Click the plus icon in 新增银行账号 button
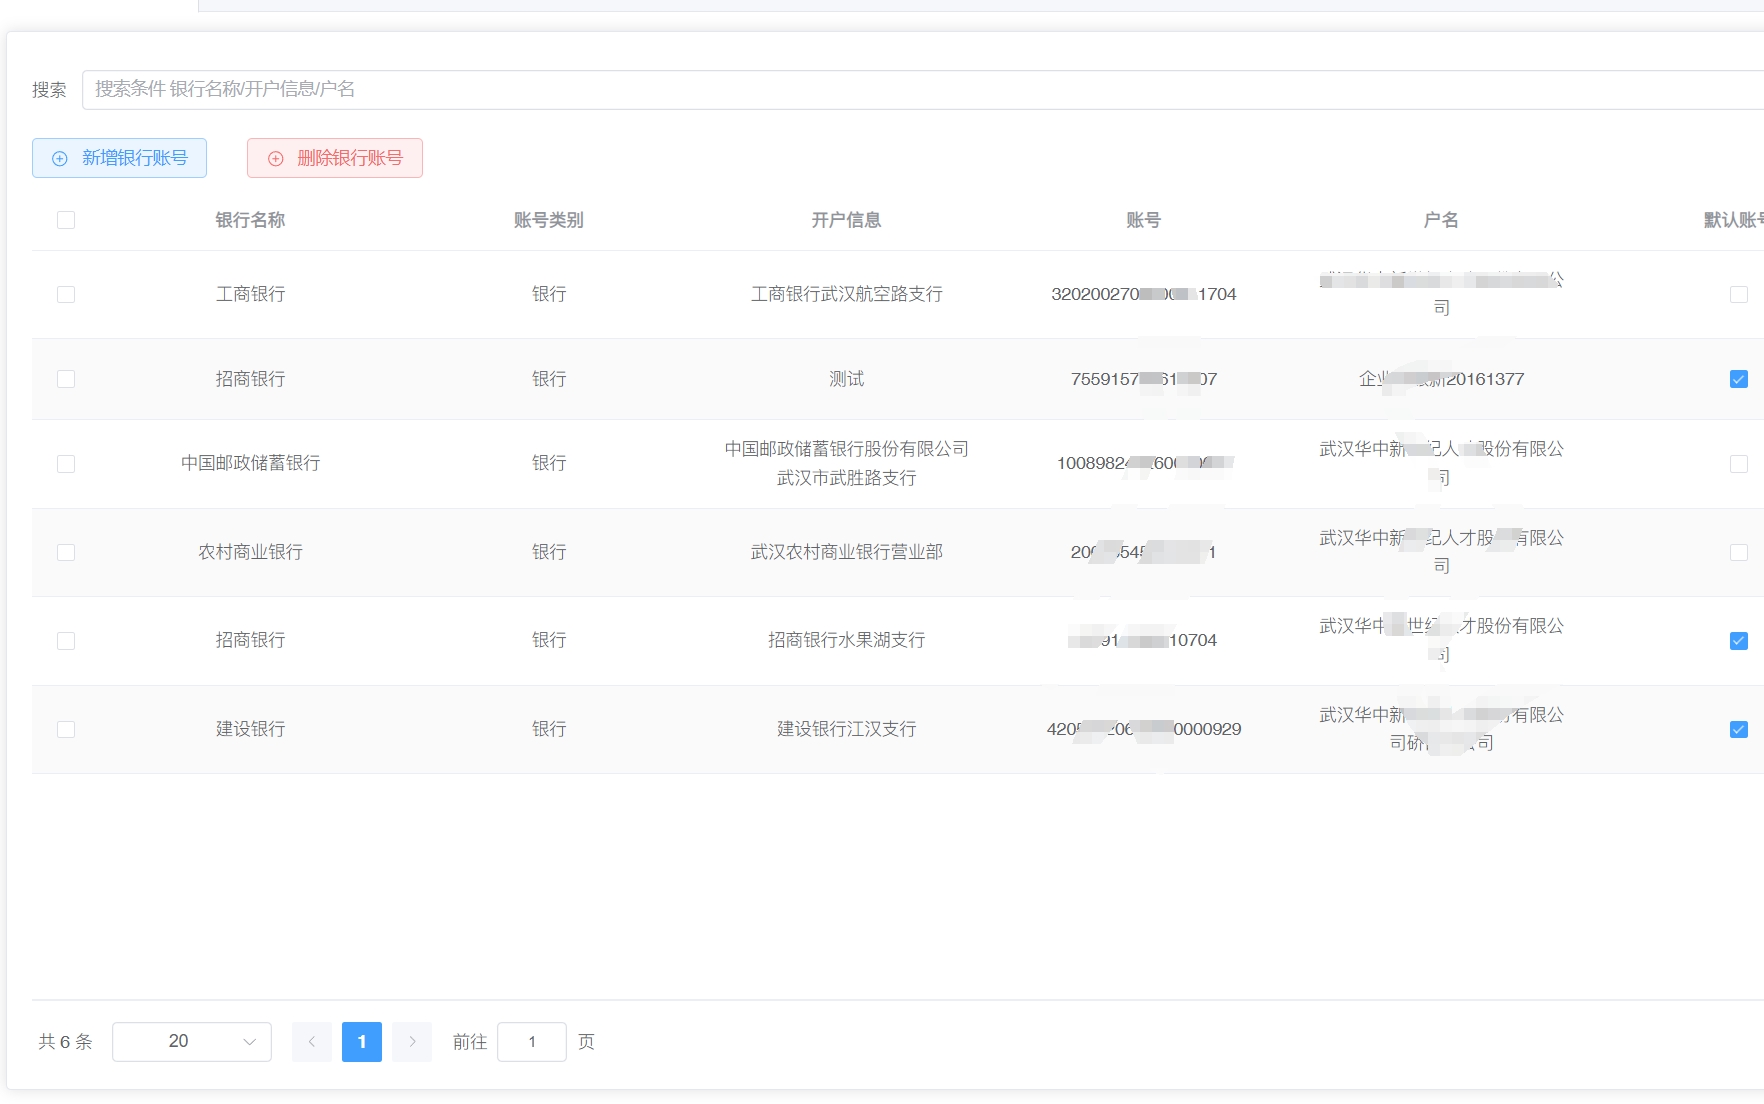The image size is (1764, 1104). click(60, 159)
